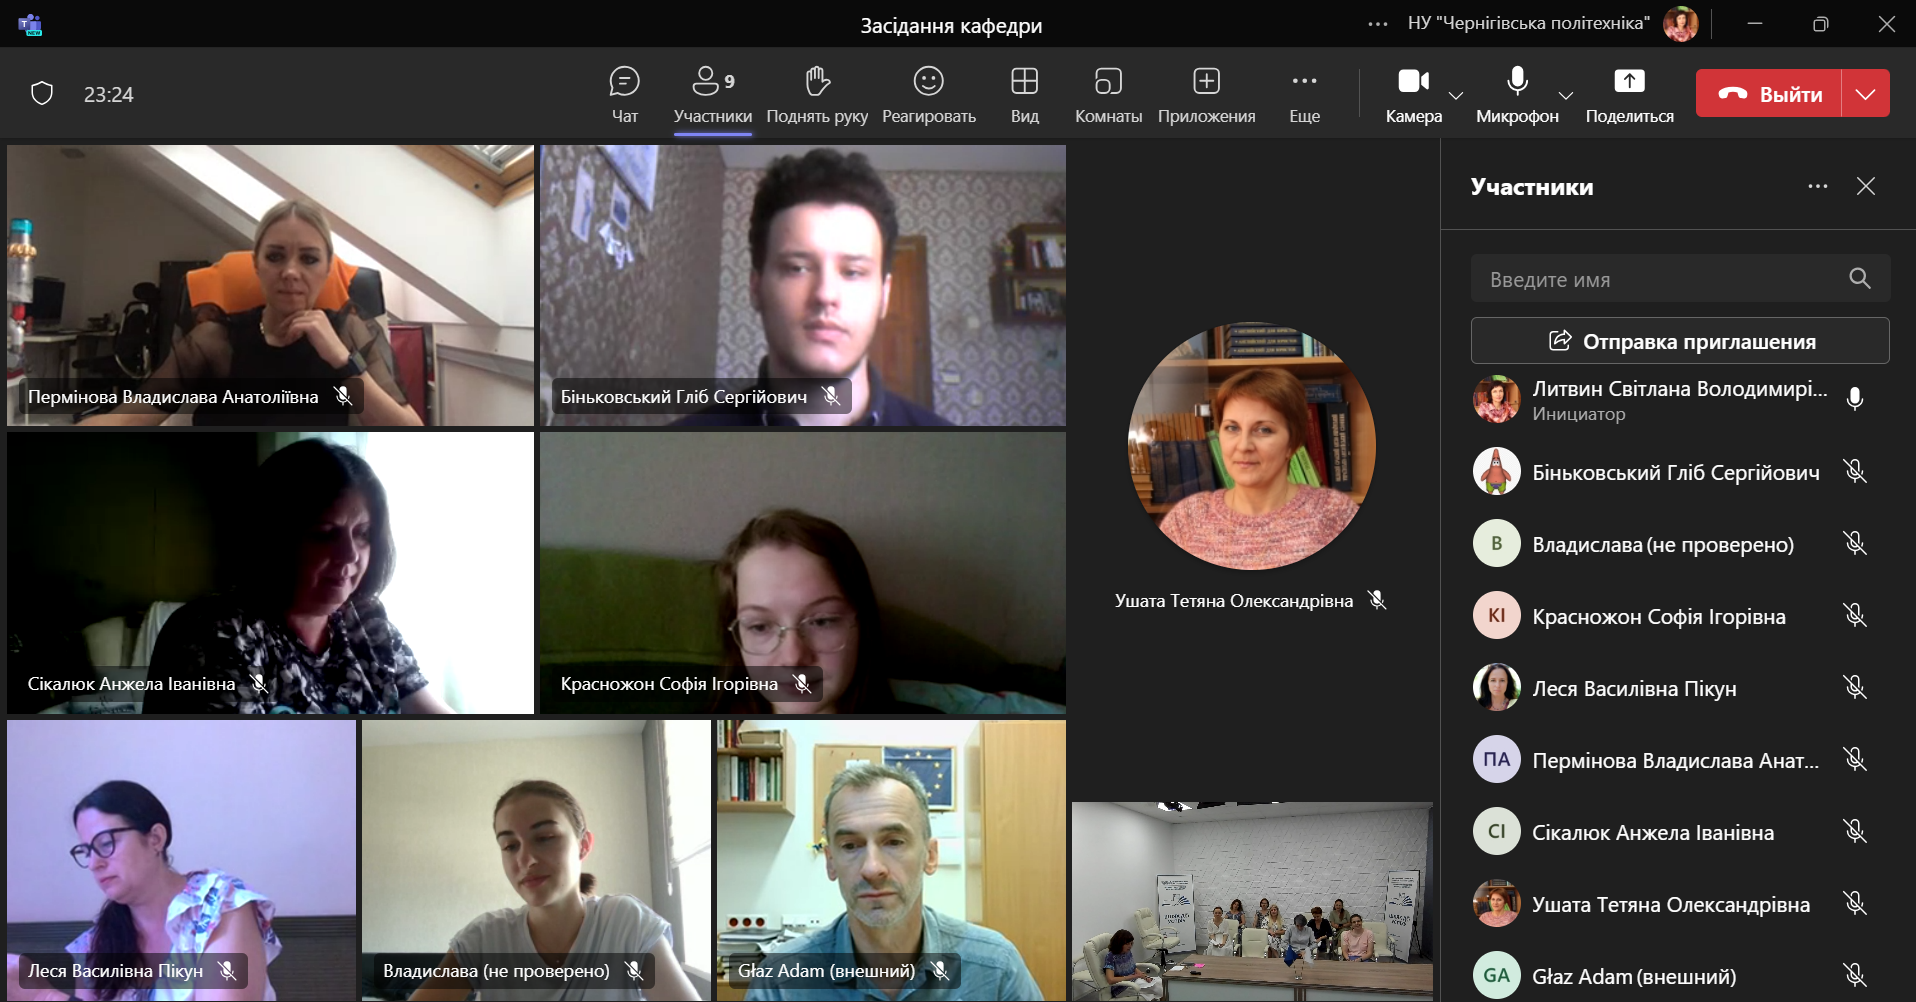Image resolution: width=1916 pixels, height=1002 pixels.
Task: Open breakout rooms (Комнаты)
Action: pyautogui.click(x=1108, y=94)
